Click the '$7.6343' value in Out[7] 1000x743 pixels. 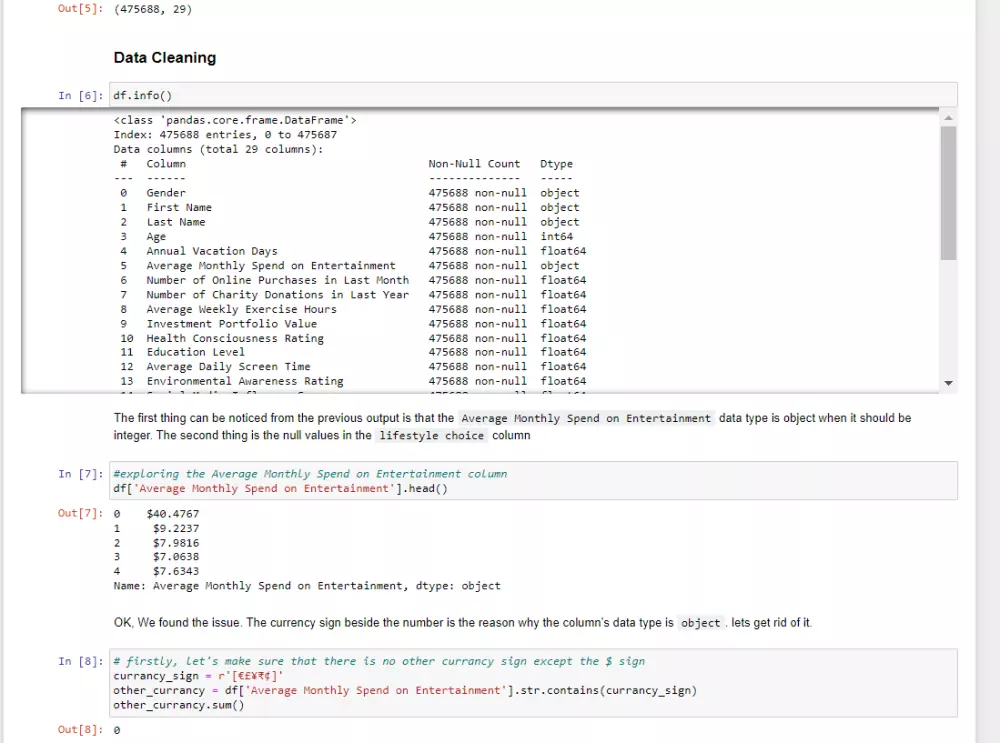(x=175, y=571)
